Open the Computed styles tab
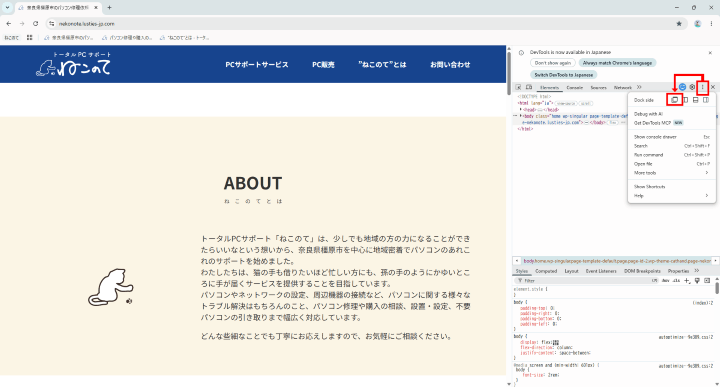The image size is (720, 387). (546, 271)
